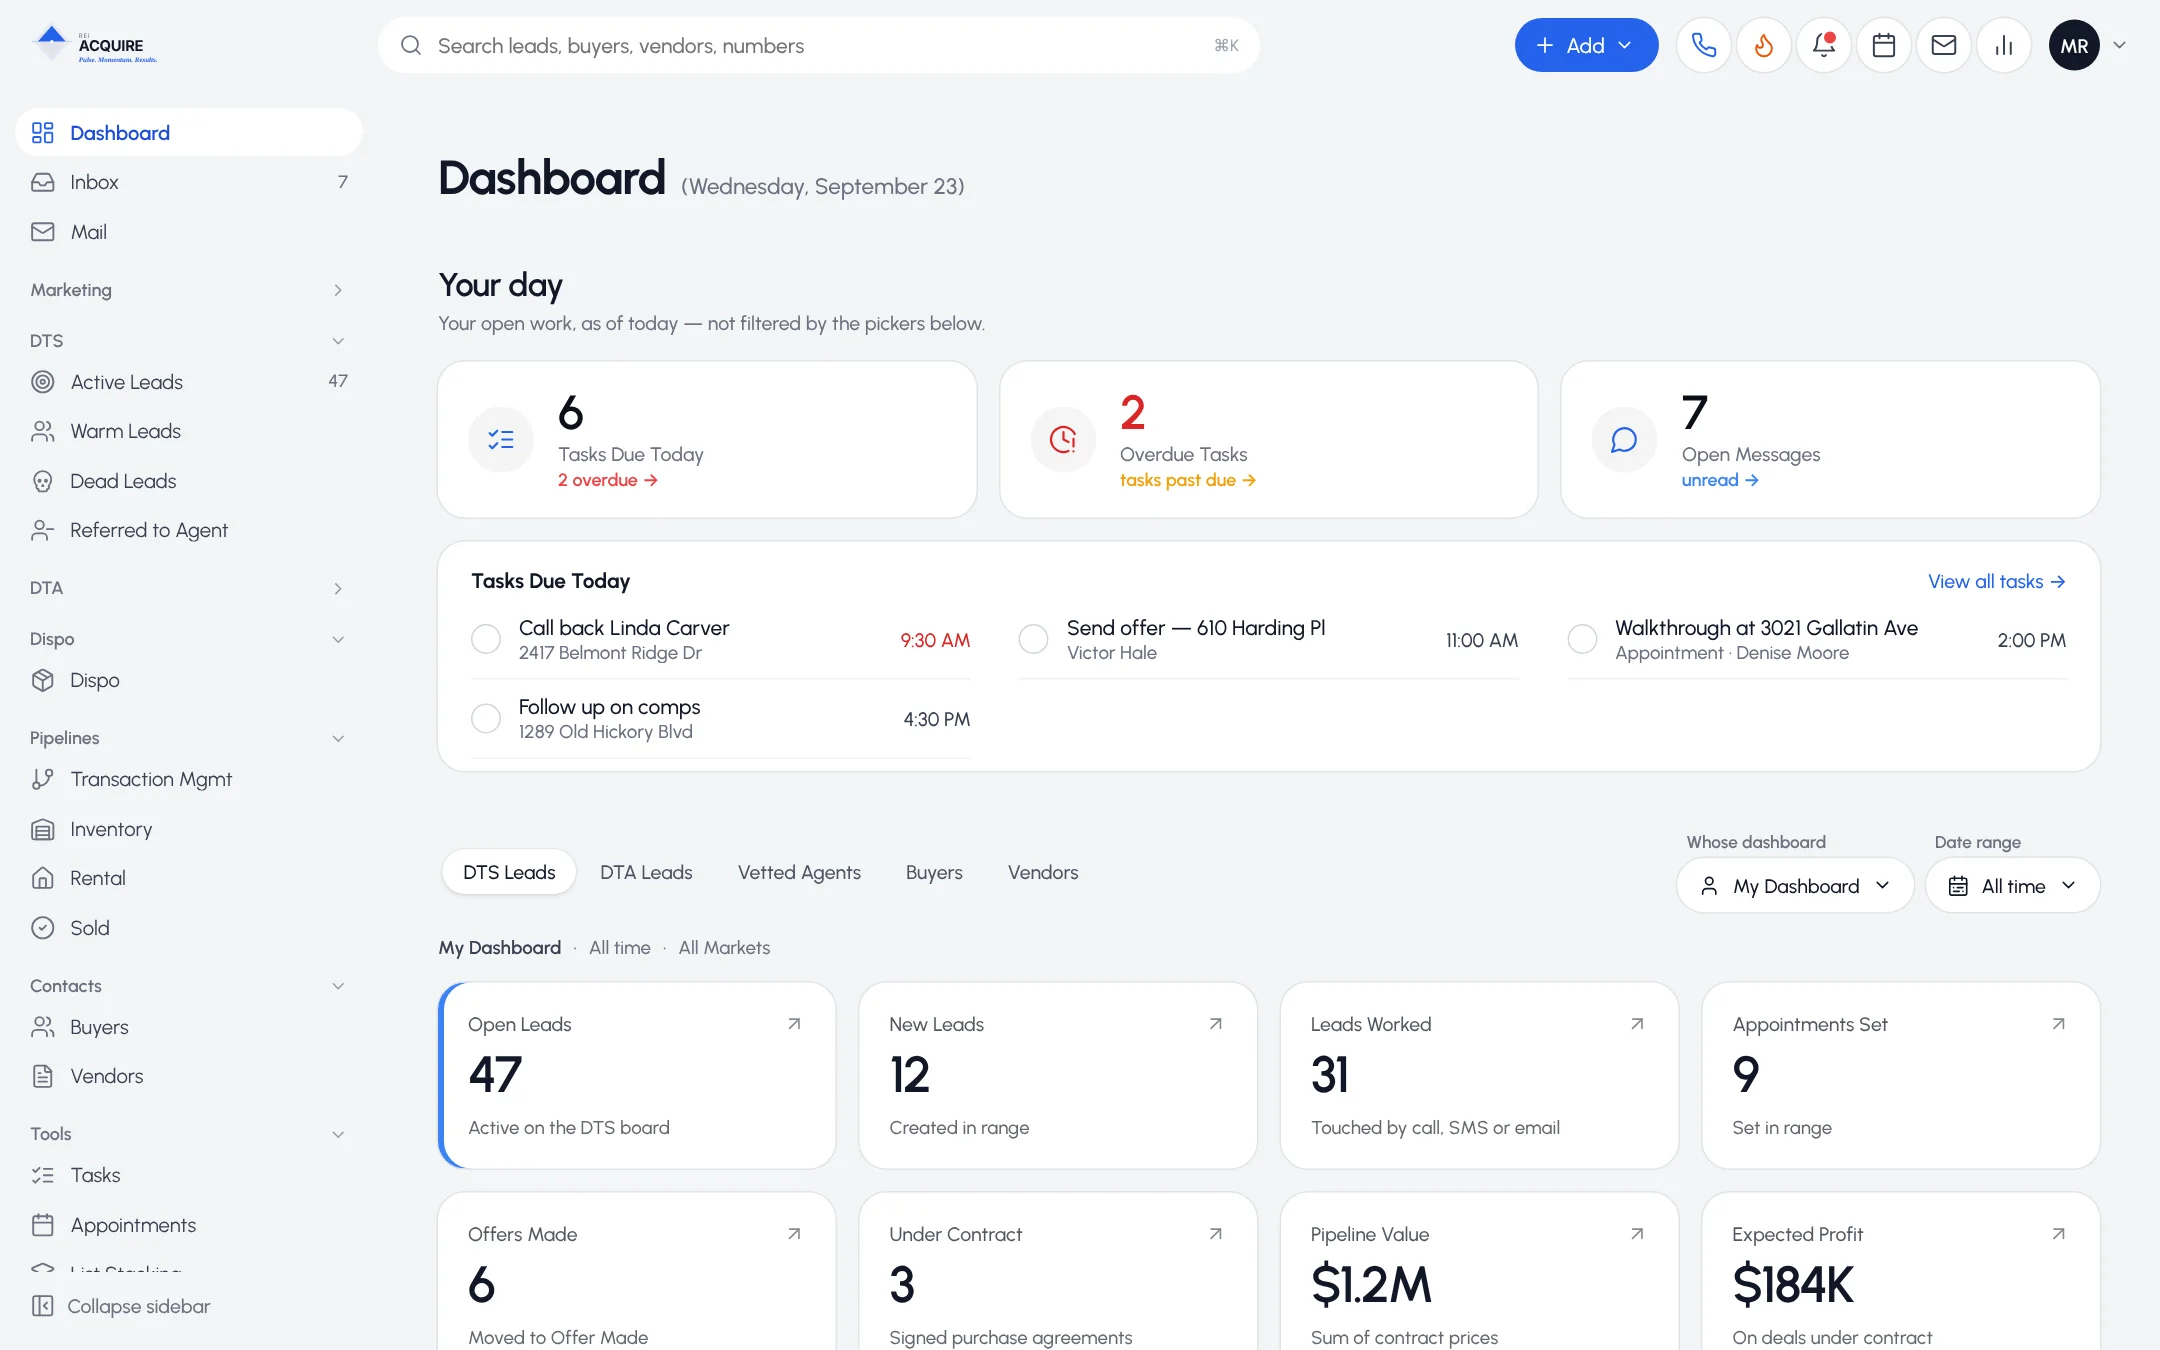The image size is (2160, 1350).
Task: Tick Follow up on comps task
Action: click(x=486, y=718)
